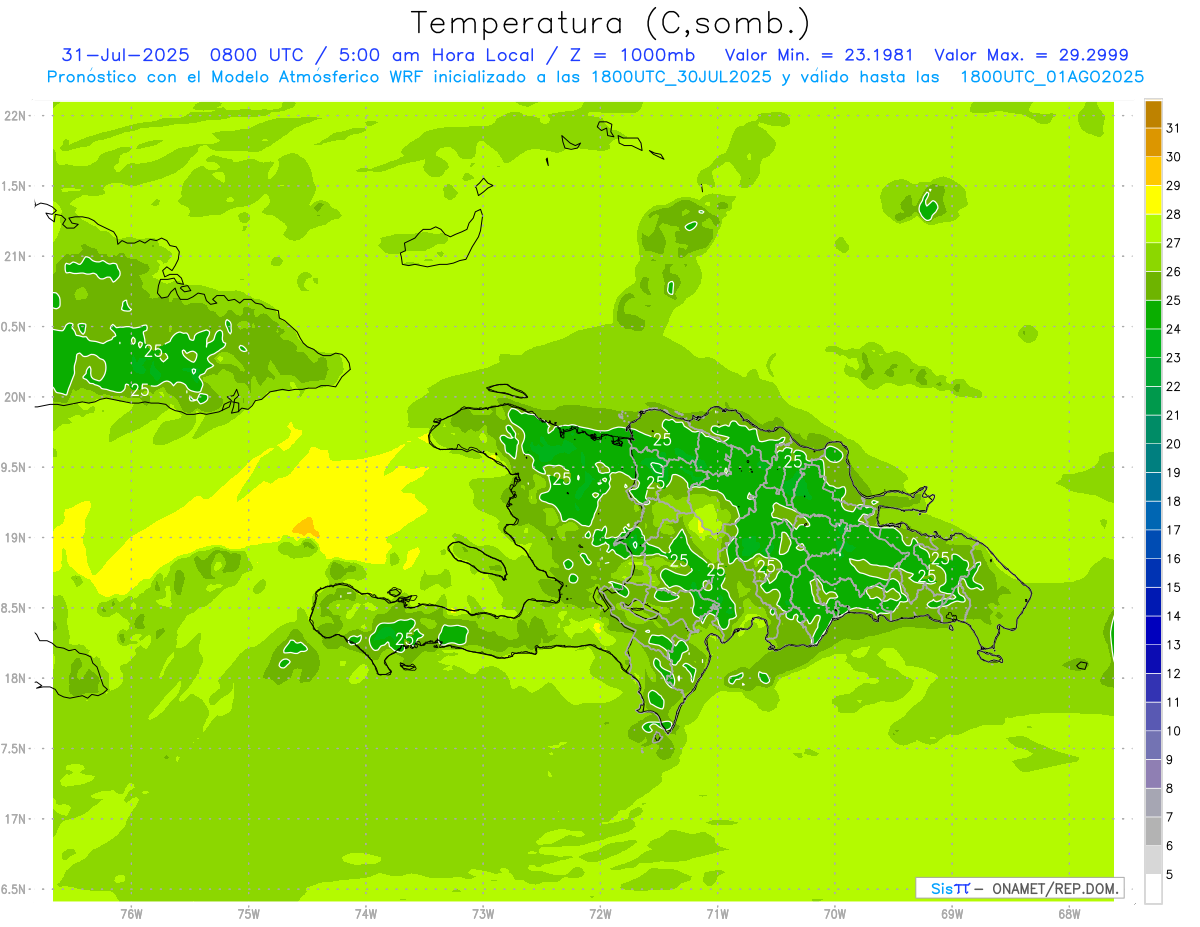Click the '70W' longitude tick label

coord(835,913)
